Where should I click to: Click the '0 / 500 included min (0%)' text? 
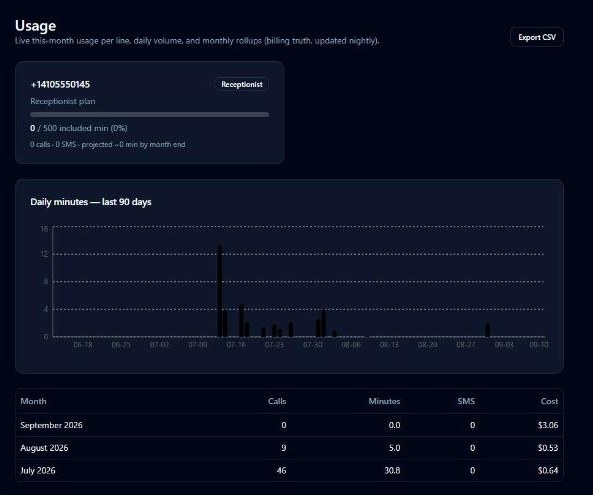79,128
